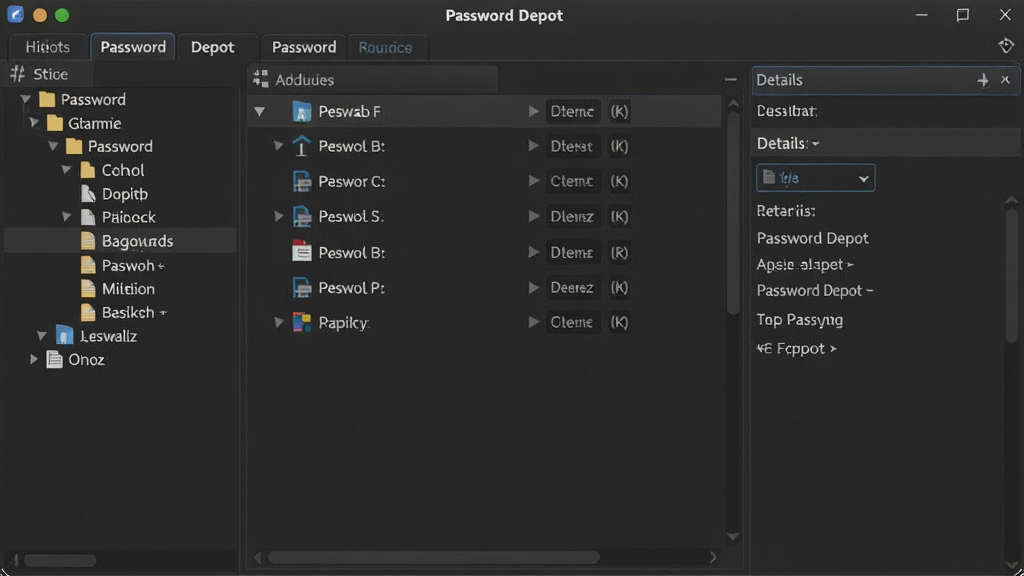Switch to the Hiiots tab
The width and height of the screenshot is (1024, 576).
[x=47, y=47]
